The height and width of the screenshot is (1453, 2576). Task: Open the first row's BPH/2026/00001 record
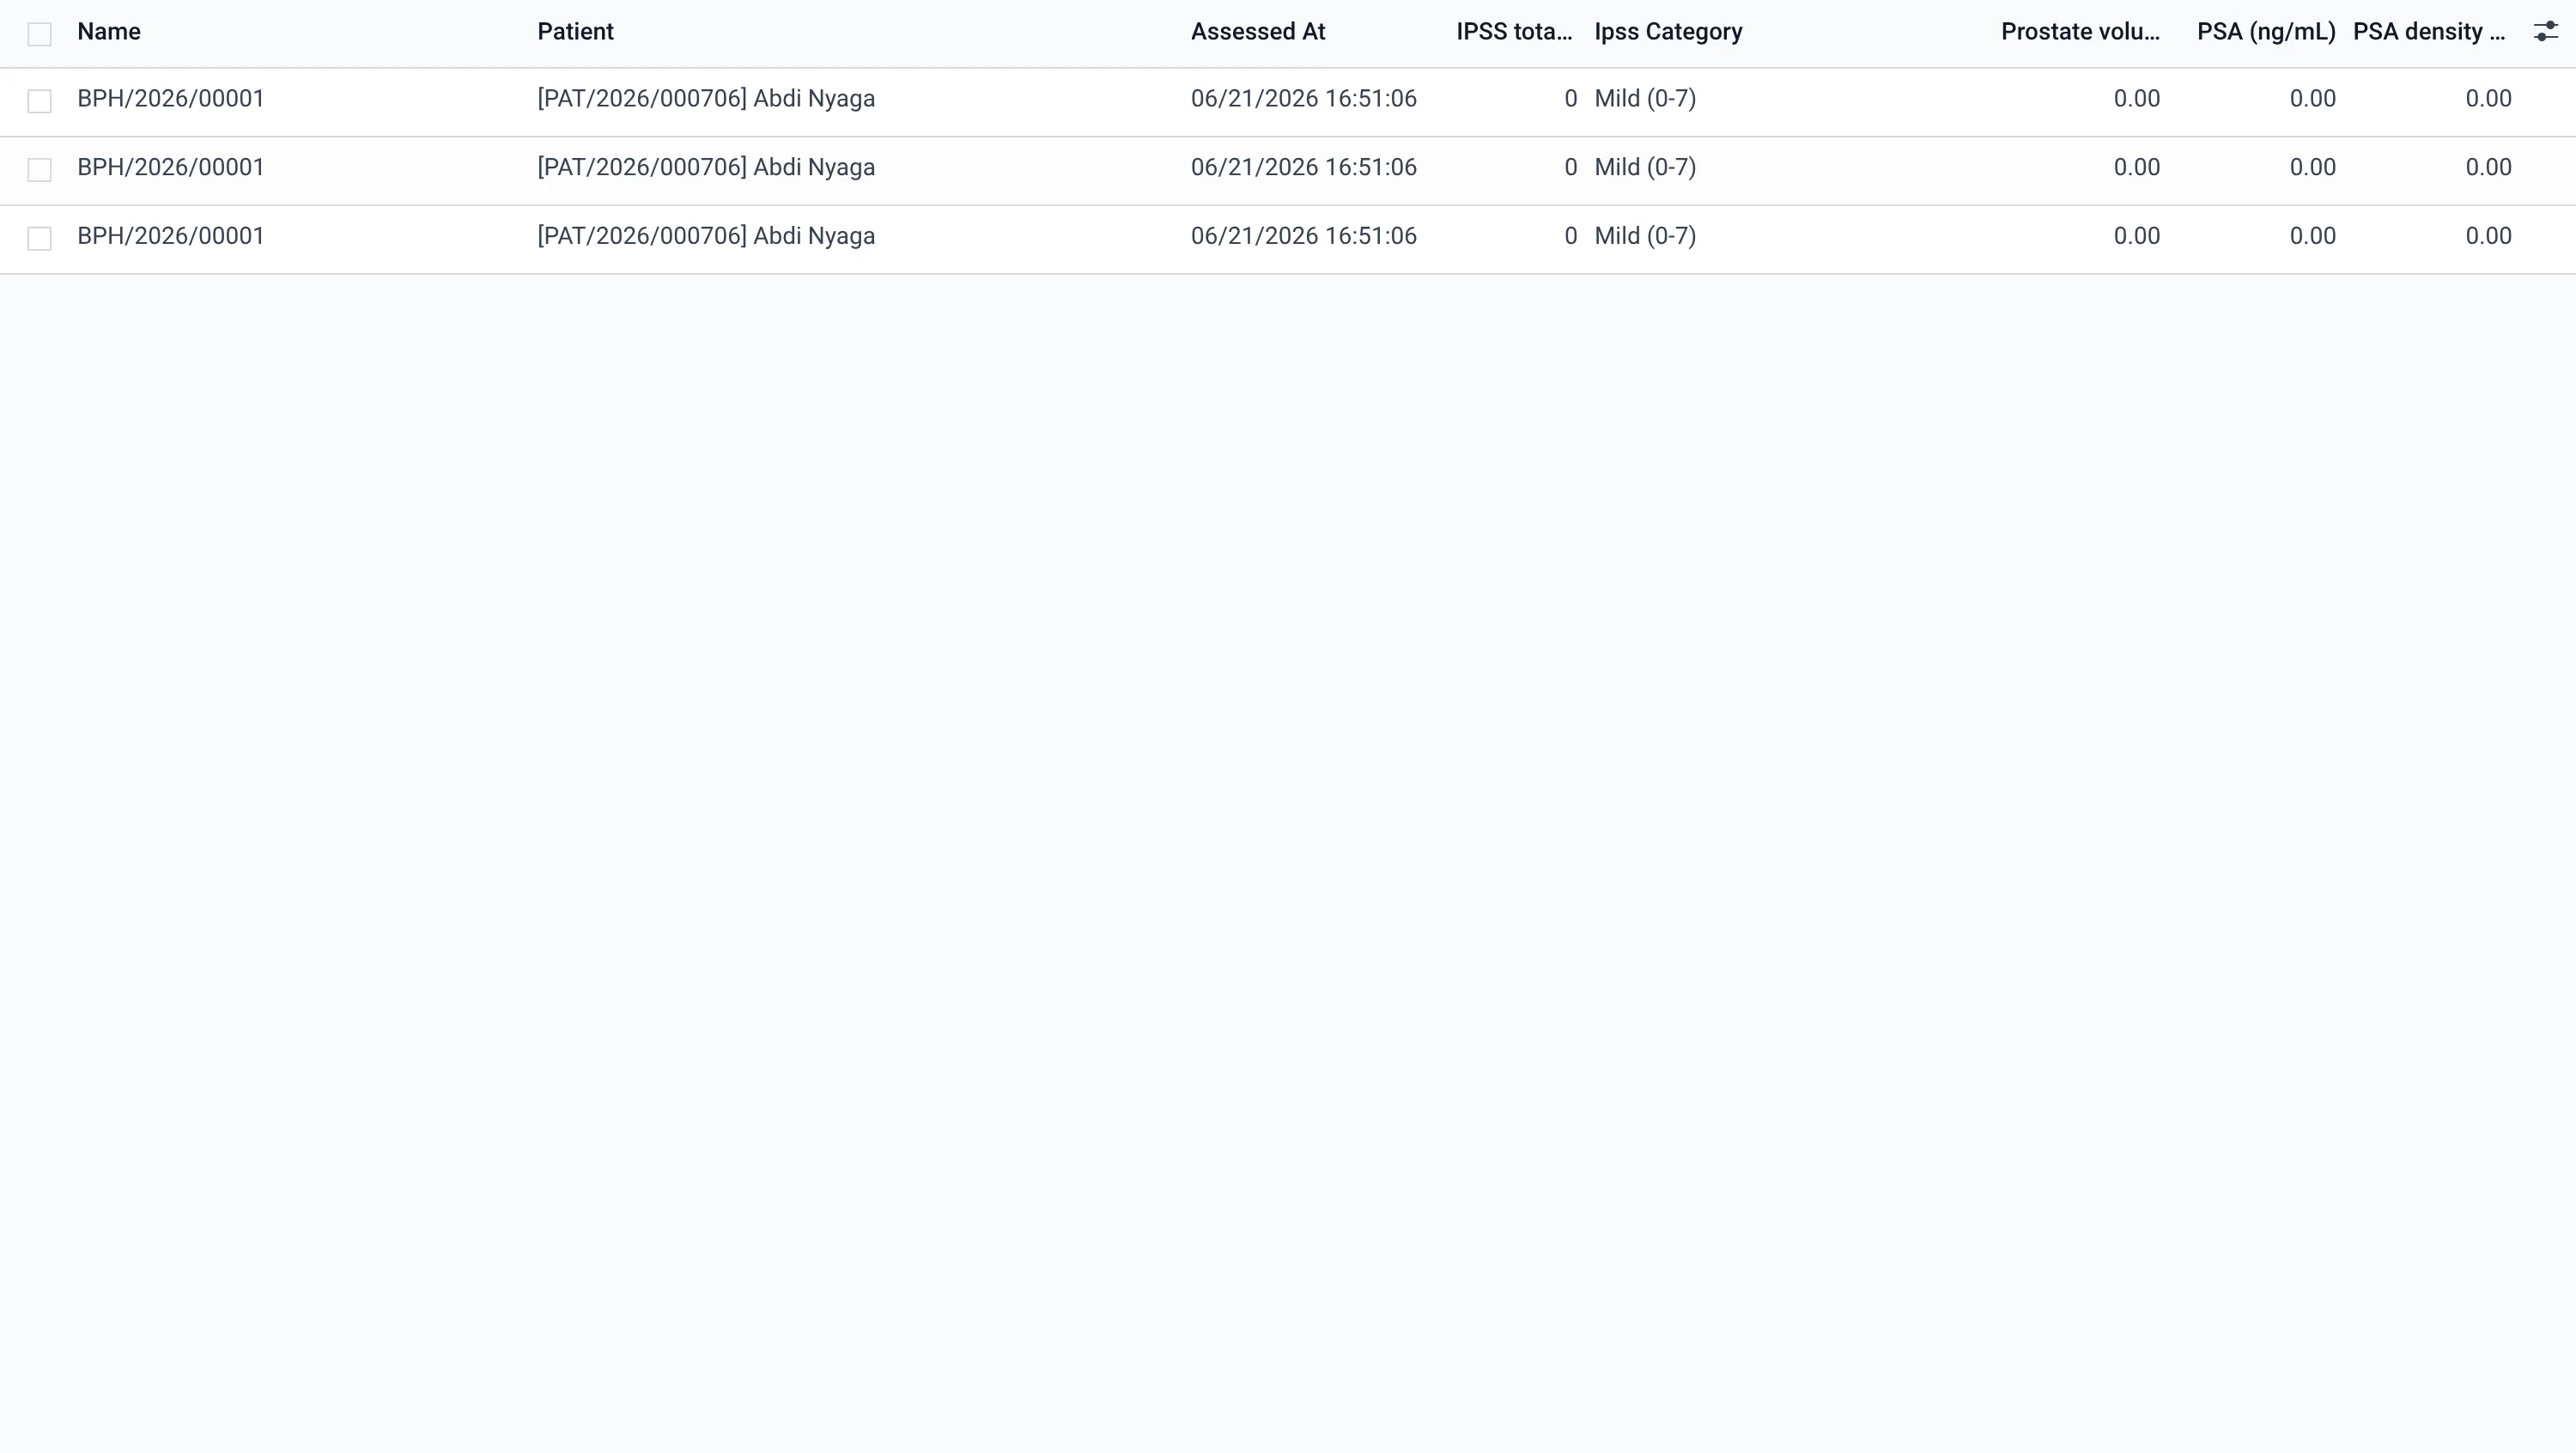(171, 99)
